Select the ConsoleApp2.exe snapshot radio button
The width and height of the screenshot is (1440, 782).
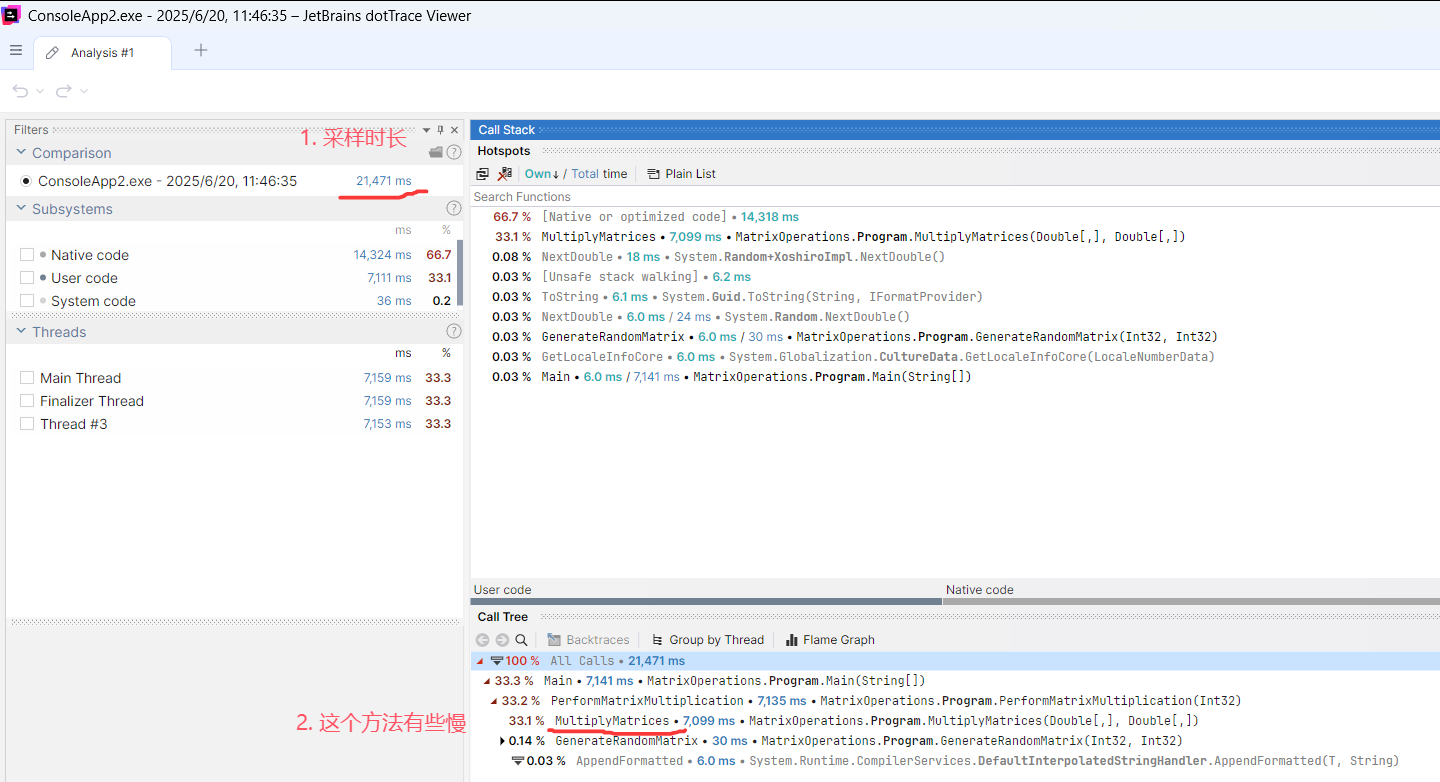point(26,181)
